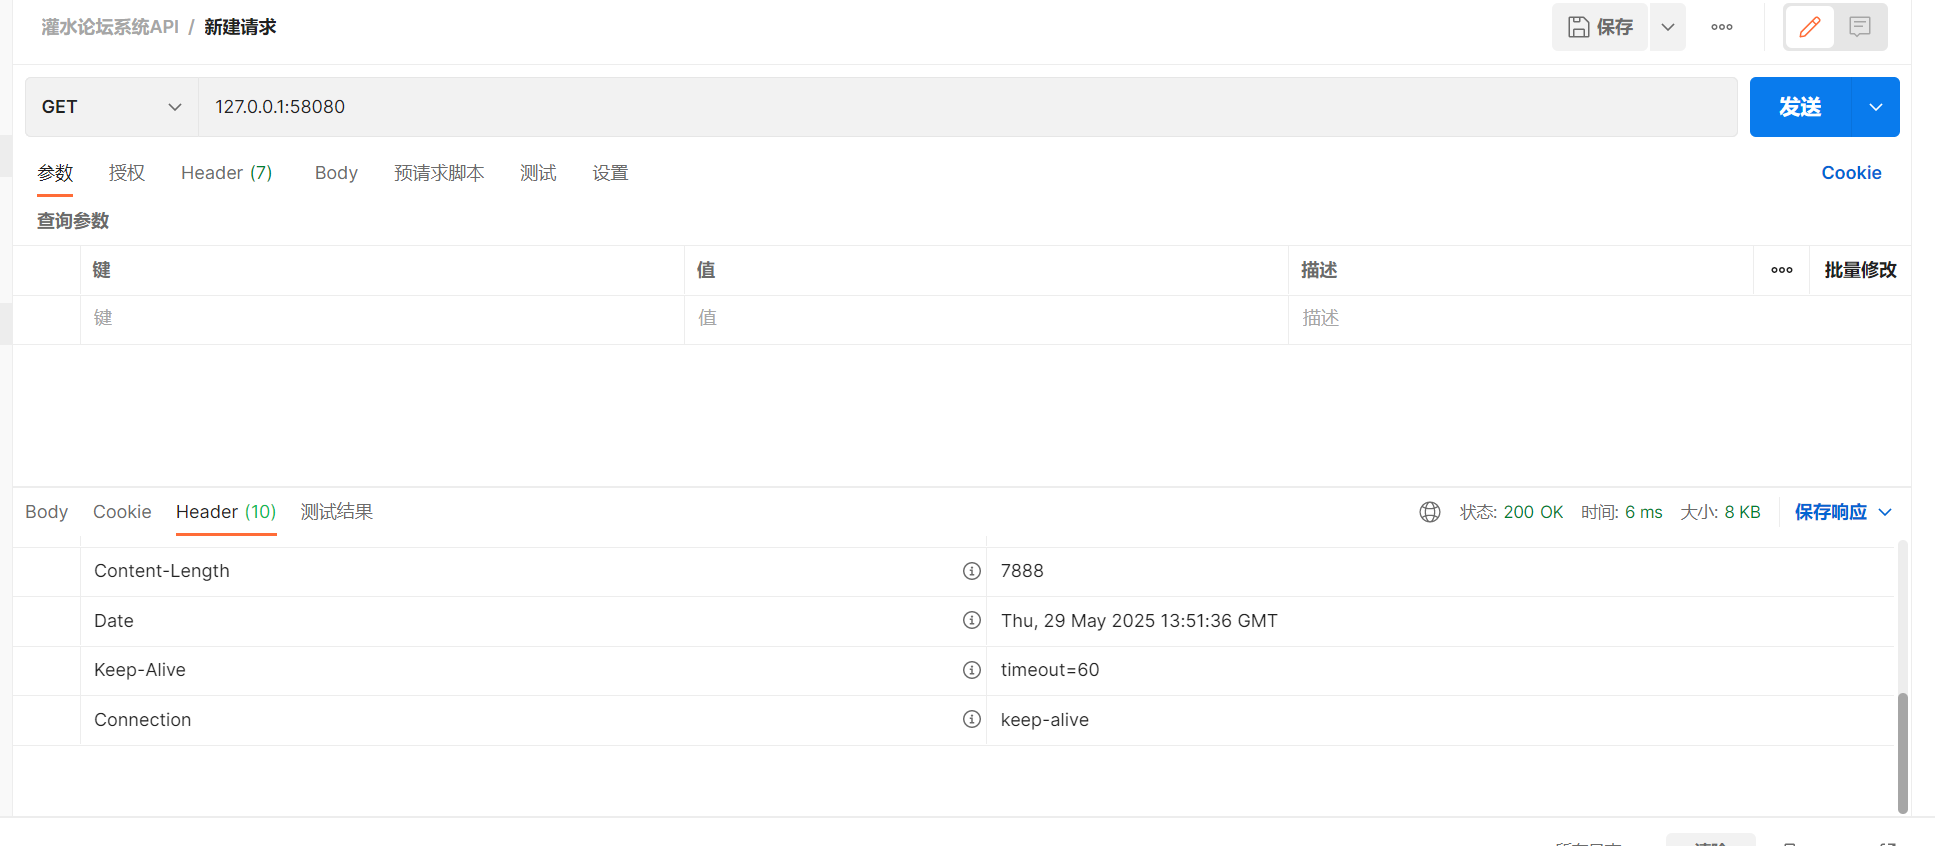Open the Cookie link on the right
This screenshot has width=1935, height=846.
pos(1851,173)
